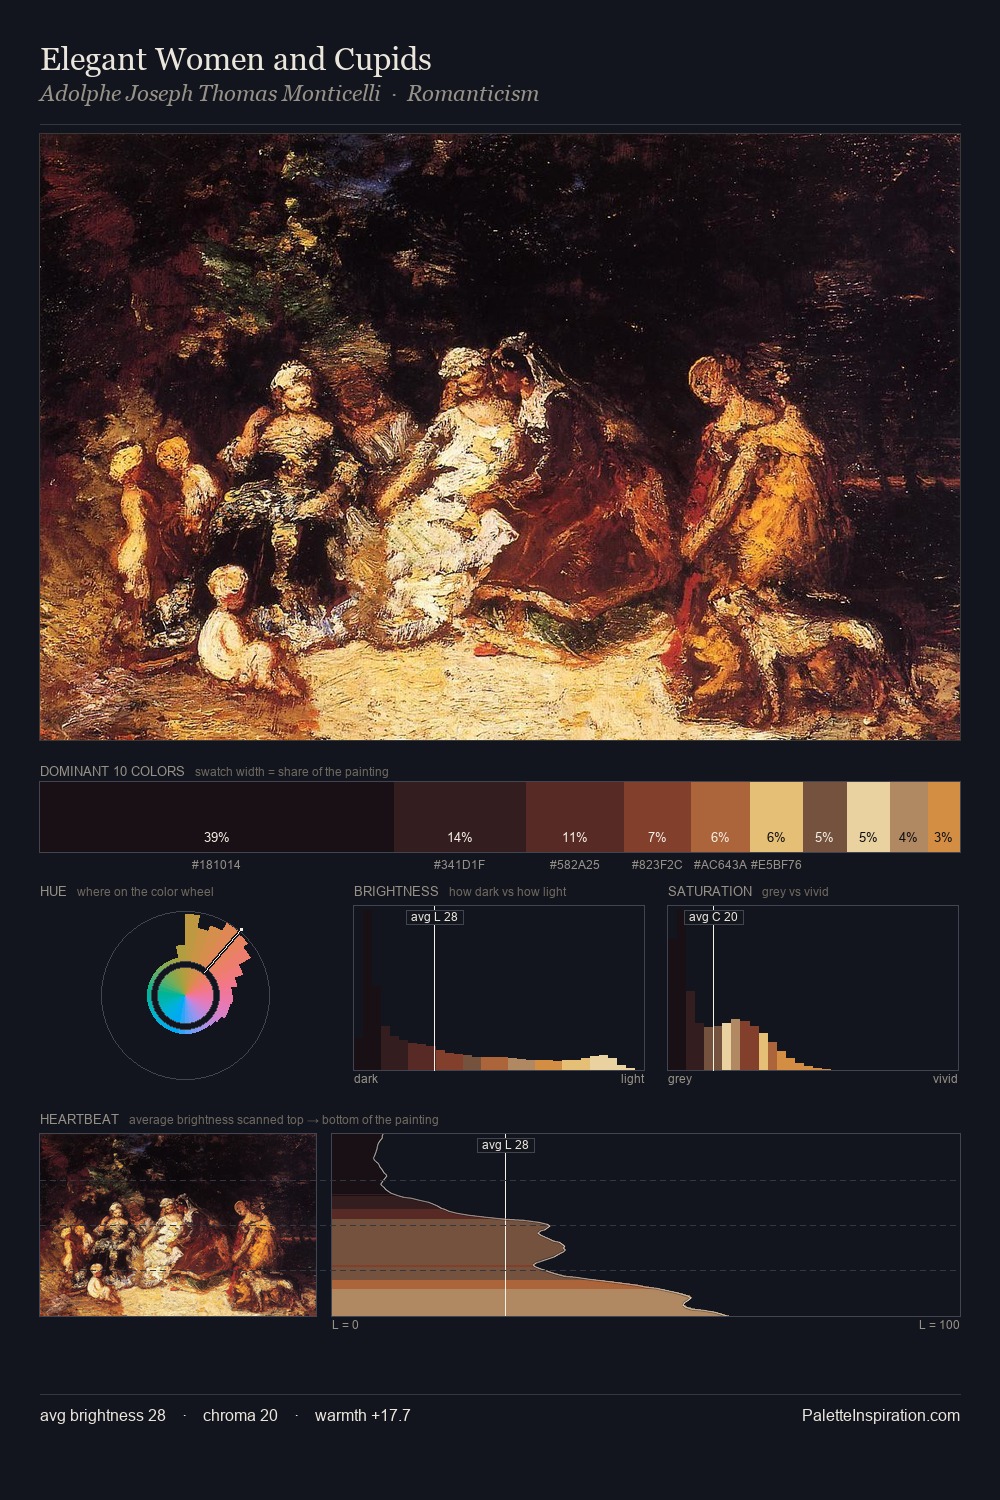Click the small heartbeat painting thumbnail
The width and height of the screenshot is (1000, 1500).
(178, 1225)
